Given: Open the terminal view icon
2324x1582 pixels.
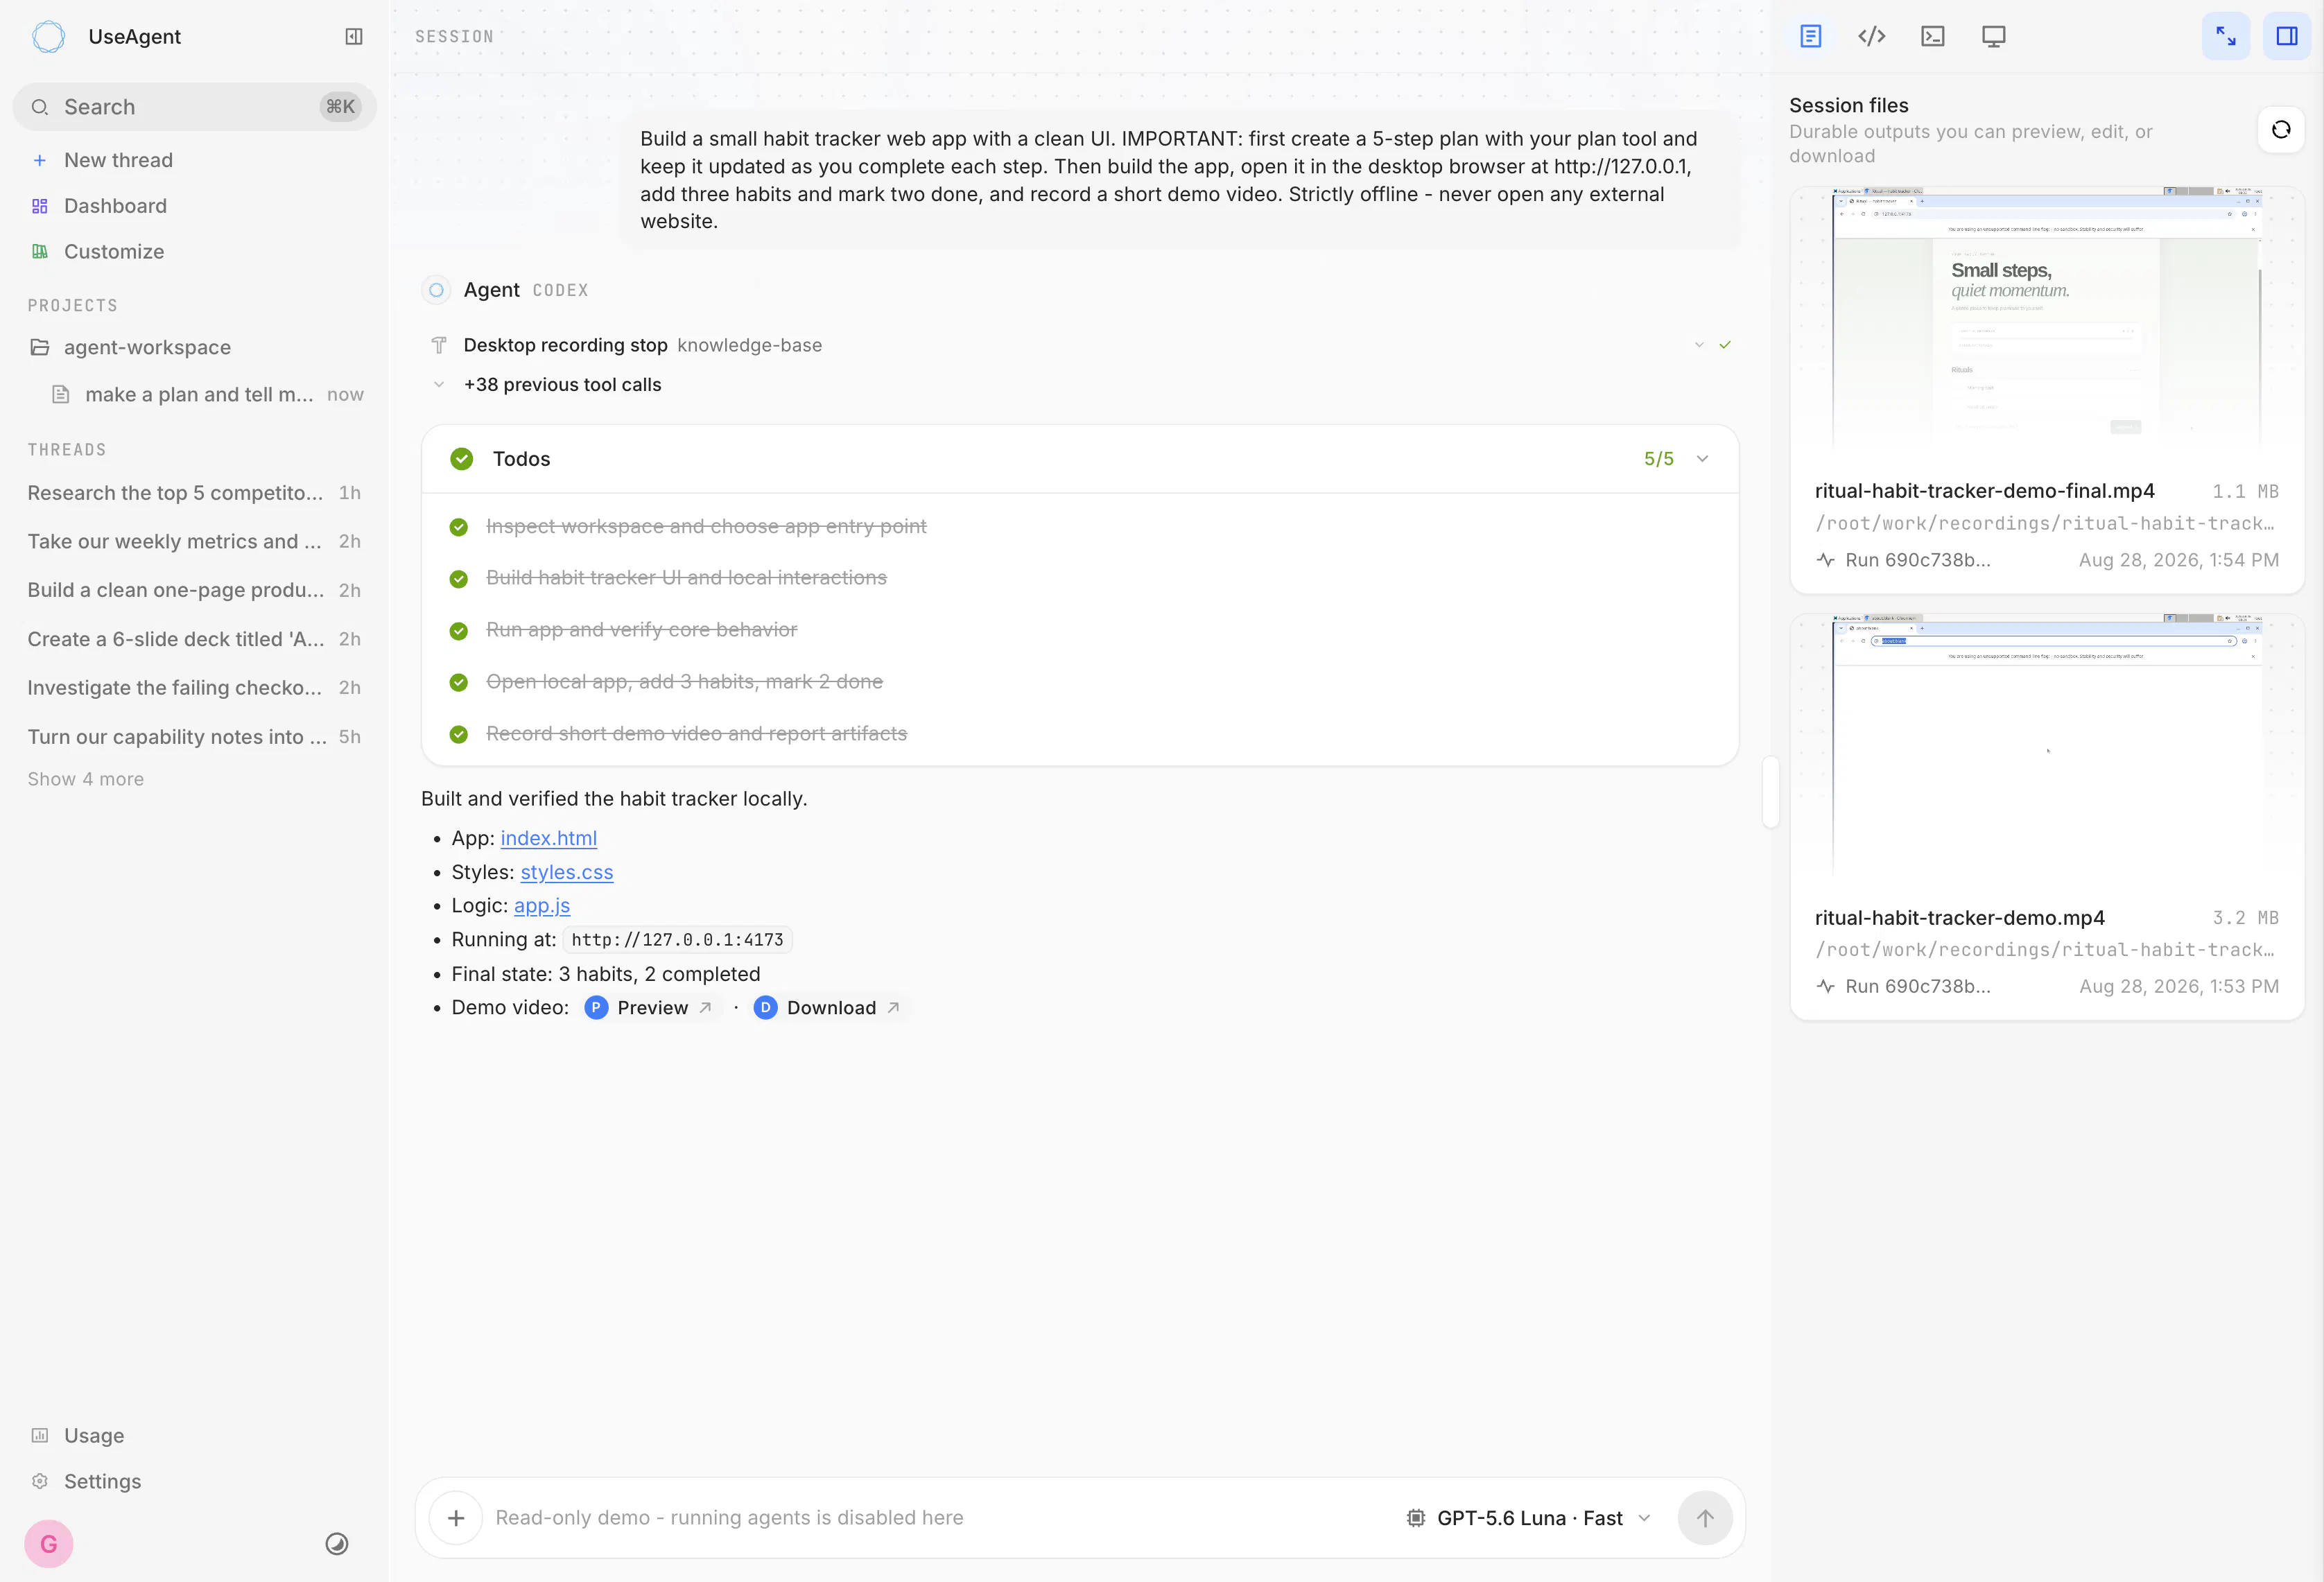Looking at the screenshot, I should pyautogui.click(x=1933, y=37).
